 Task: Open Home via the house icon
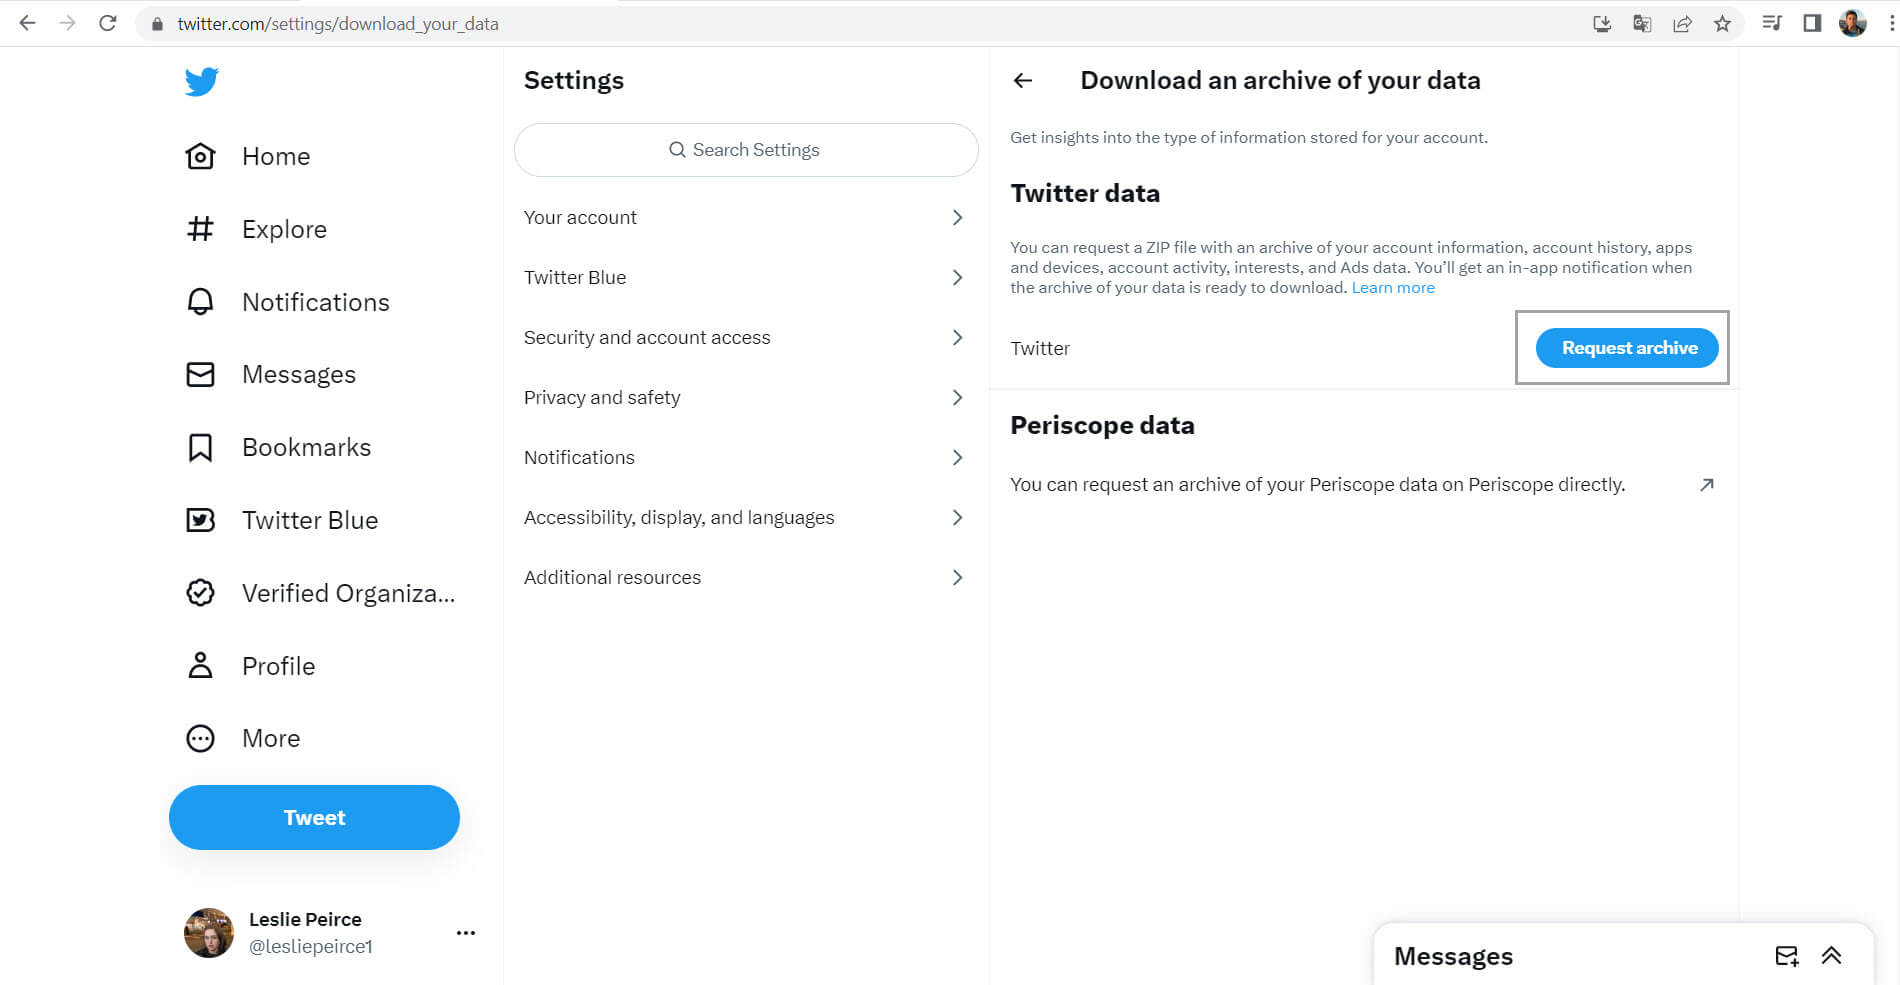(200, 156)
